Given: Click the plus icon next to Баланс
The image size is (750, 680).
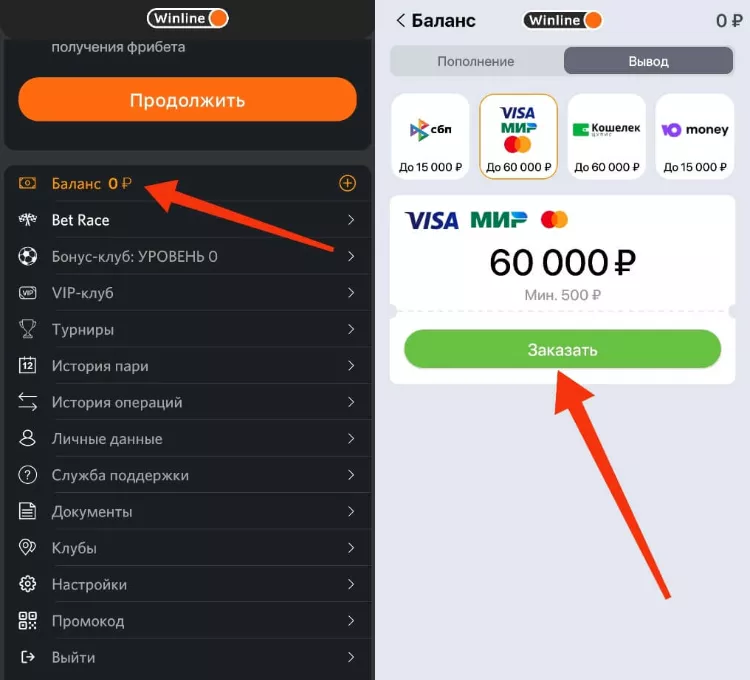Looking at the screenshot, I should click(x=347, y=183).
